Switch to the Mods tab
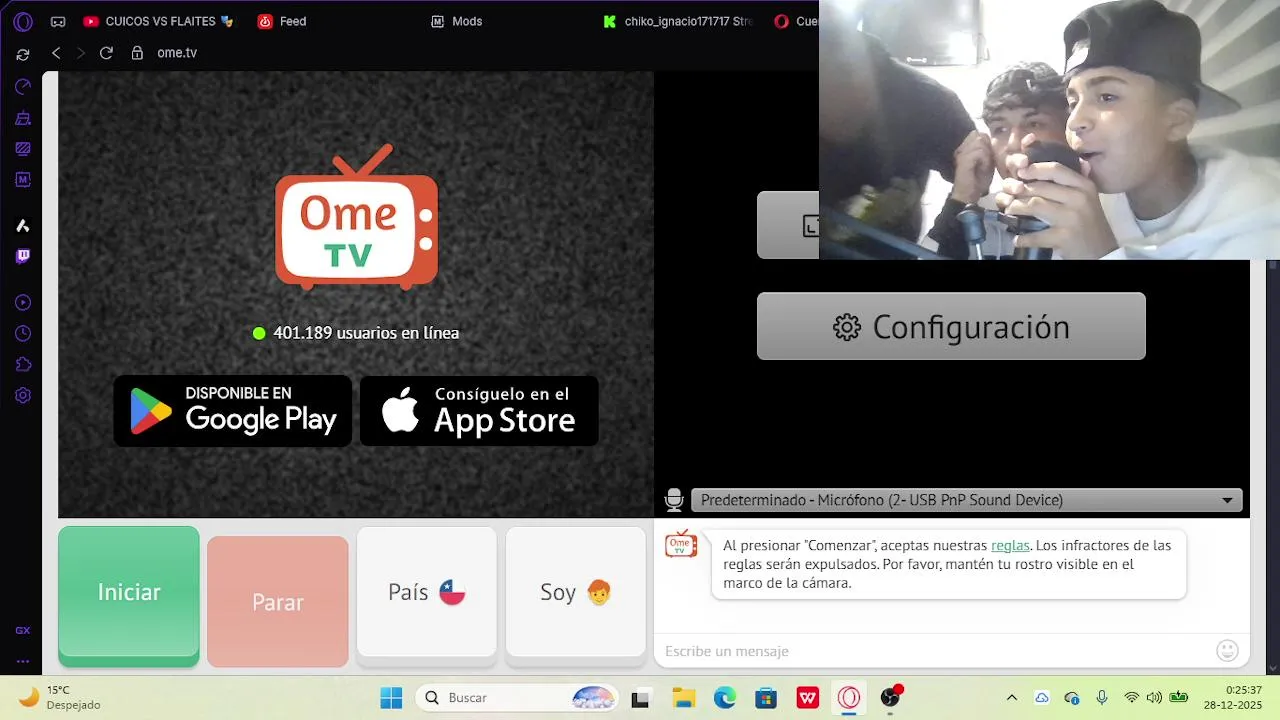This screenshot has width=1280, height=720. click(x=457, y=21)
